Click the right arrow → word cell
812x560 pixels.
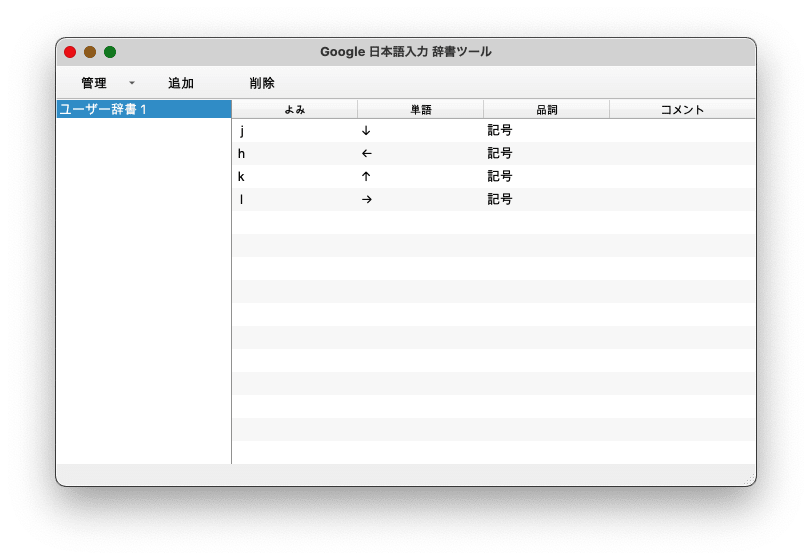click(420, 199)
